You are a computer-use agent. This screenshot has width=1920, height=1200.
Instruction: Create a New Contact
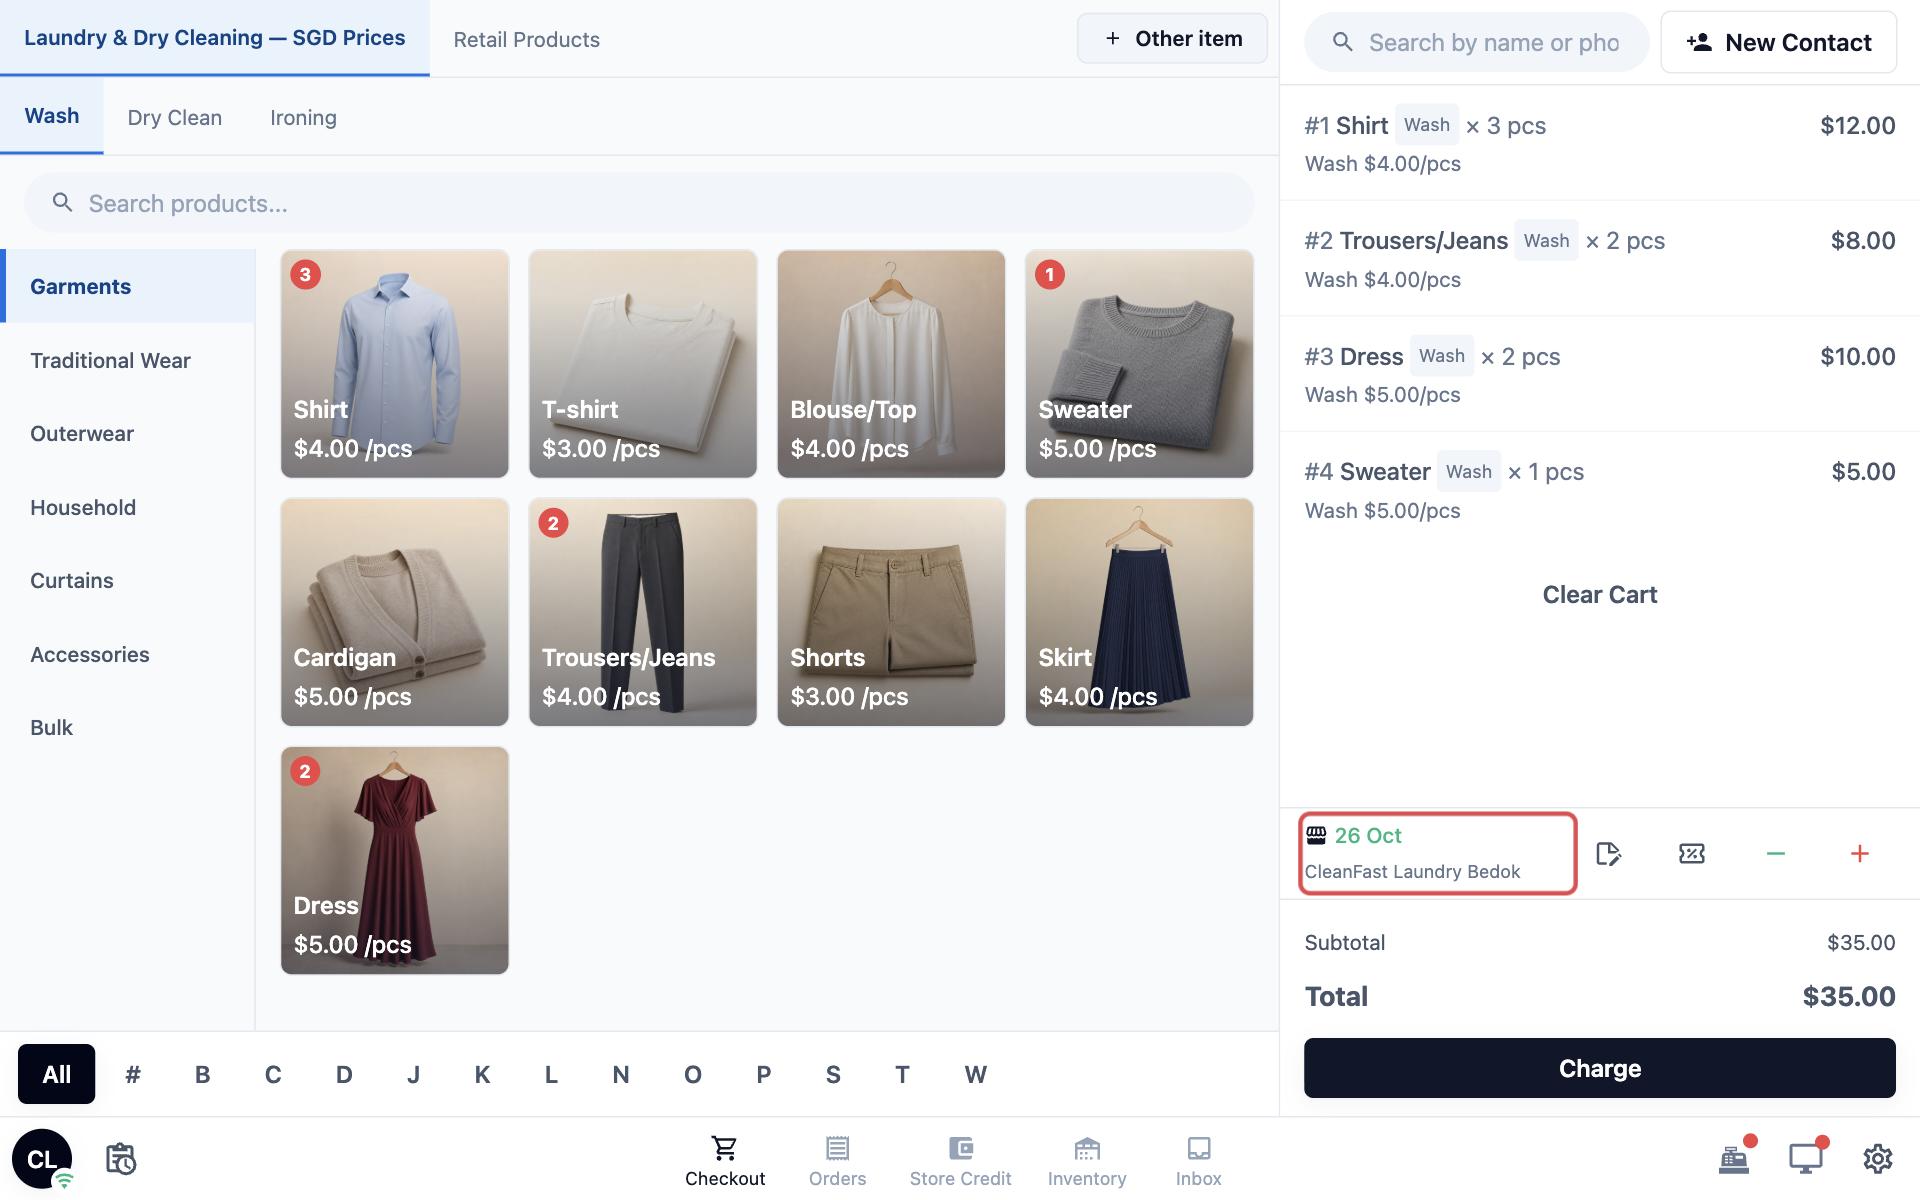(x=1779, y=42)
